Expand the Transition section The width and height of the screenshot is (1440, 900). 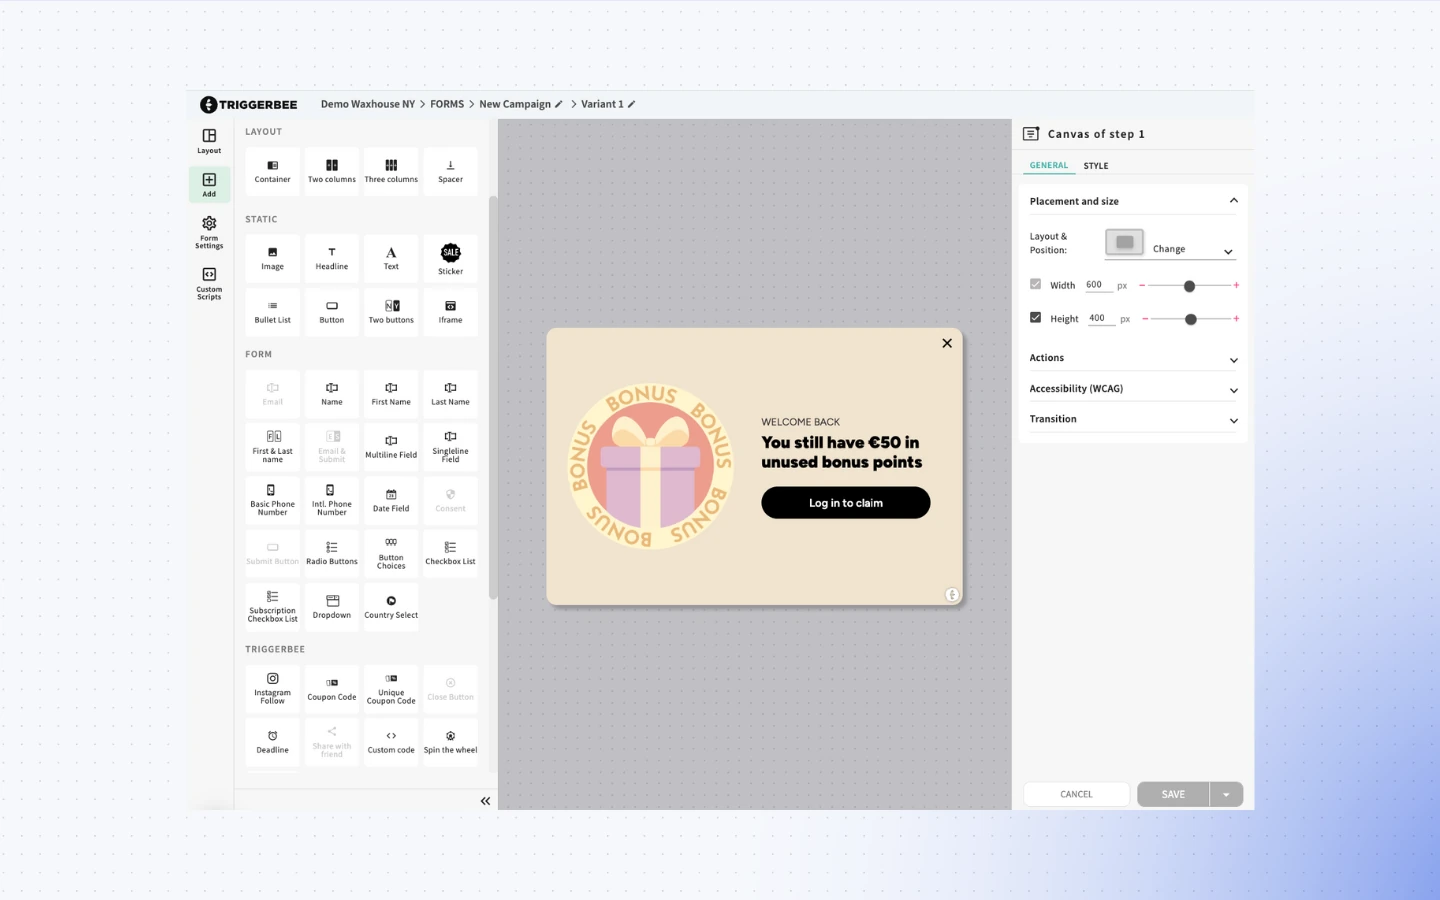coord(1134,420)
